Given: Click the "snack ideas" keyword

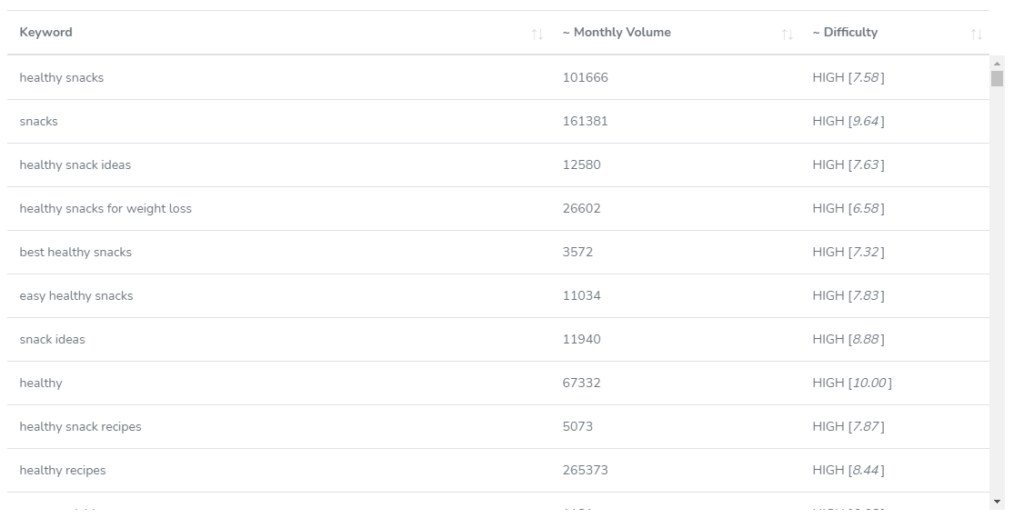Looking at the screenshot, I should [52, 340].
